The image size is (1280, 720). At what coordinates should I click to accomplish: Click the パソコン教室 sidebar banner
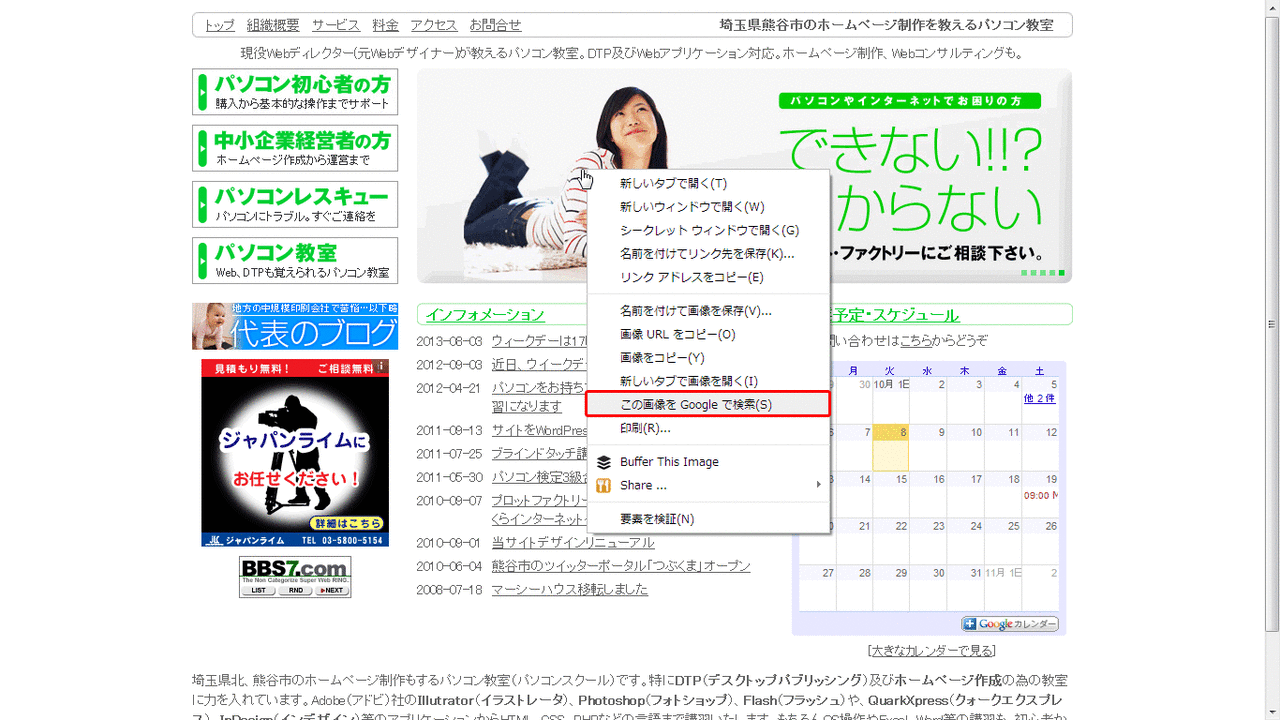click(x=295, y=260)
